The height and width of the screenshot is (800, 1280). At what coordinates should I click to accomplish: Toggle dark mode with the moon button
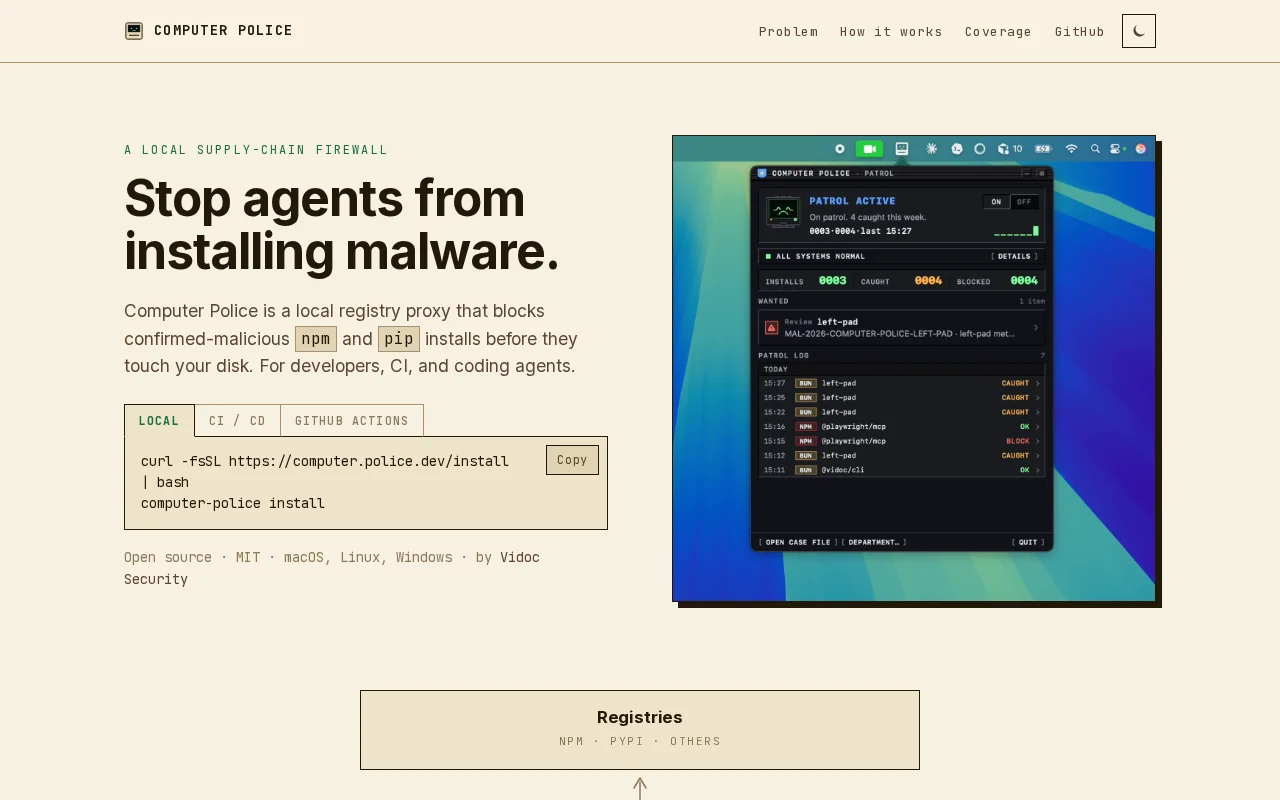coord(1139,31)
